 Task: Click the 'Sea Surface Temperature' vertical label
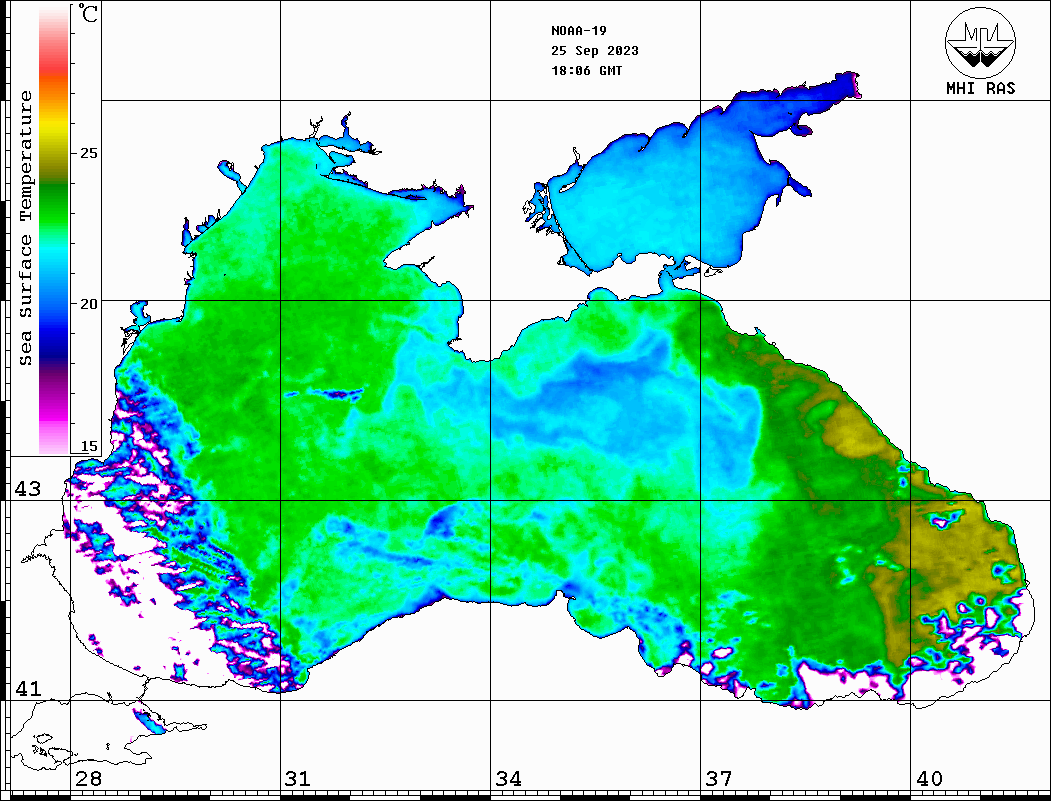(25, 229)
